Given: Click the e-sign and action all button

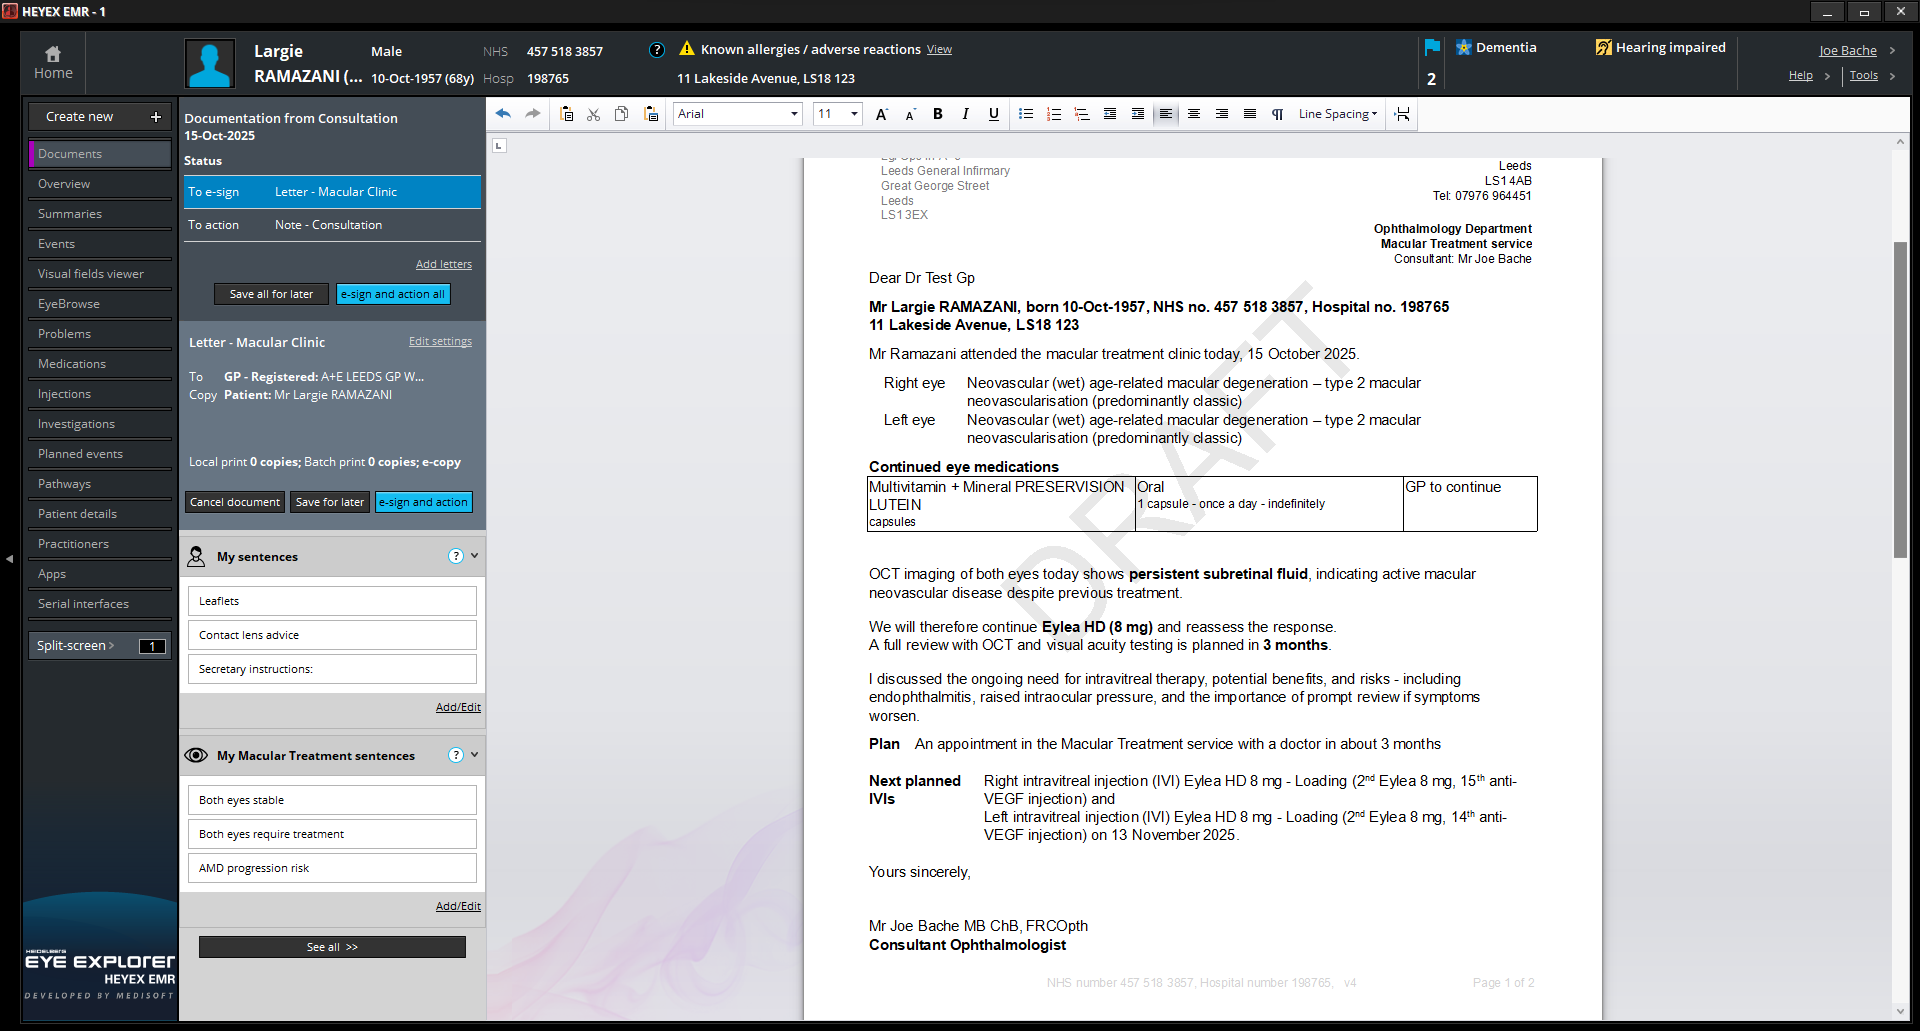Looking at the screenshot, I should click(392, 294).
